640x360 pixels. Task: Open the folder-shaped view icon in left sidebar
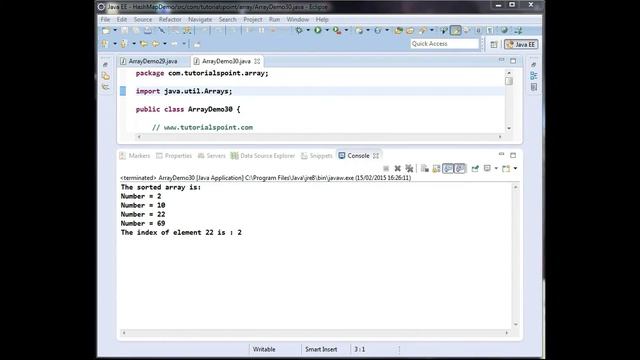point(106,76)
